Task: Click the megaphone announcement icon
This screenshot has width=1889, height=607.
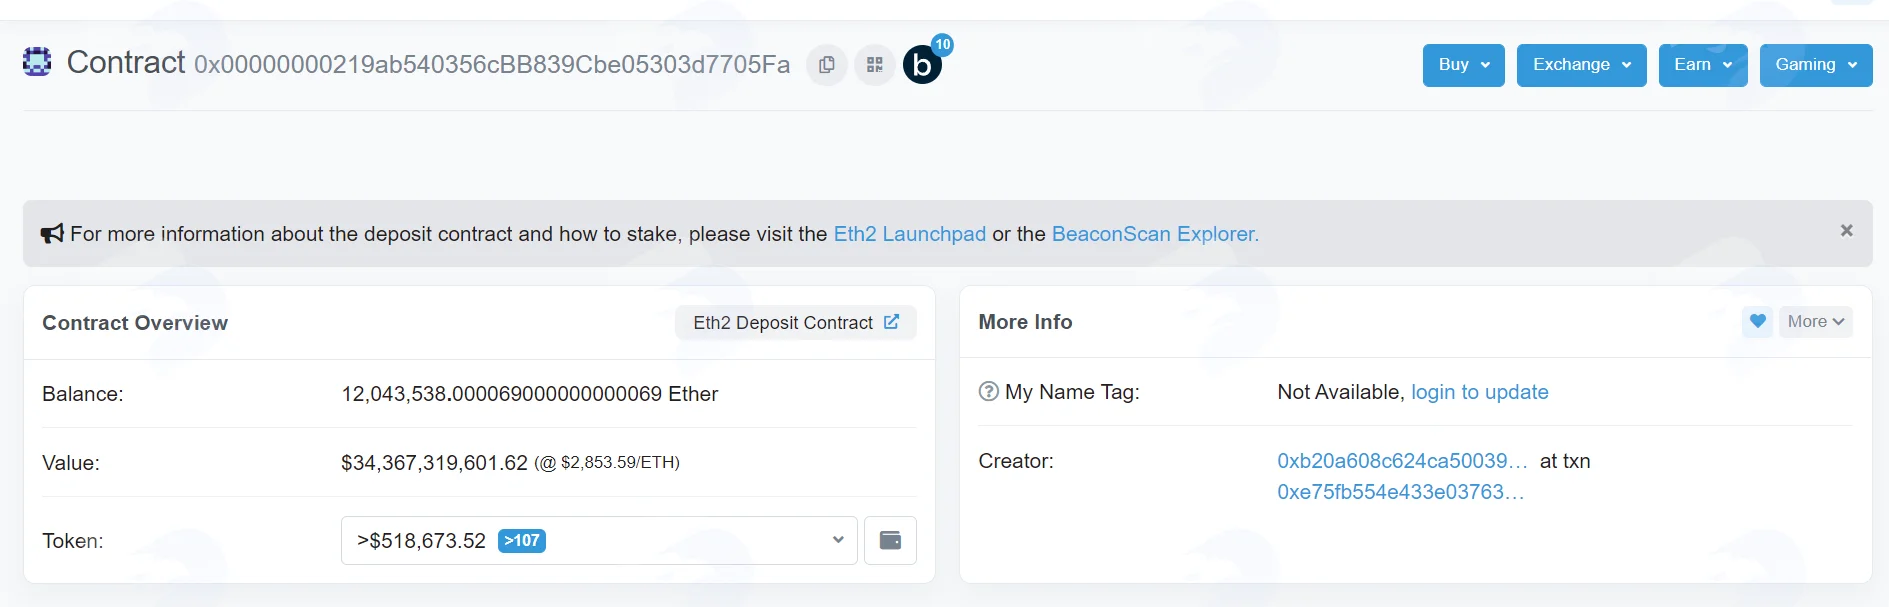Action: click(52, 234)
